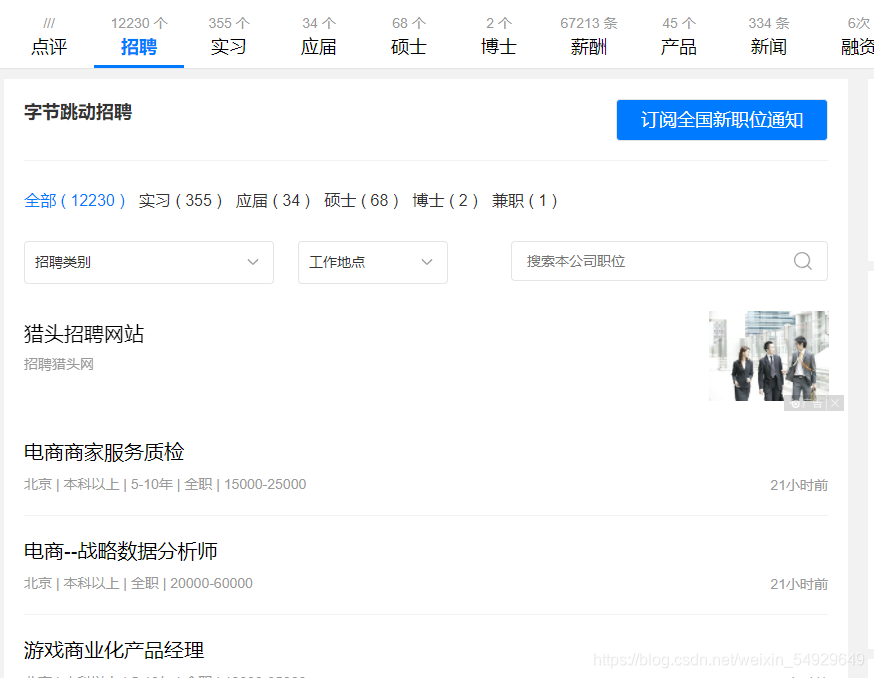Switch to the 点评 tab
Viewport: 874px width, 678px height.
tap(49, 37)
